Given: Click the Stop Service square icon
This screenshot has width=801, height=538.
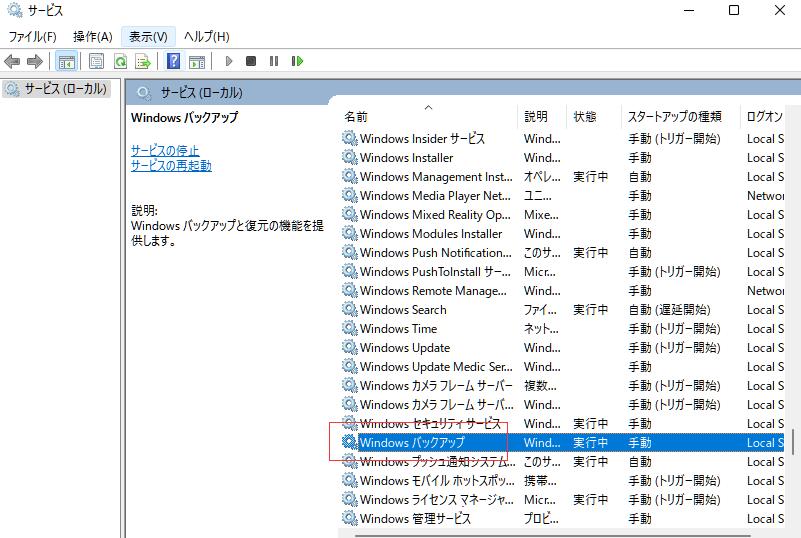Looking at the screenshot, I should (x=251, y=61).
